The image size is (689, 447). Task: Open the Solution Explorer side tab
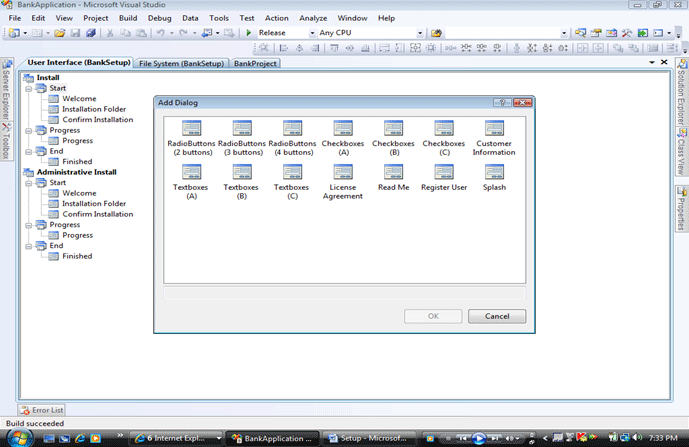coord(682,92)
